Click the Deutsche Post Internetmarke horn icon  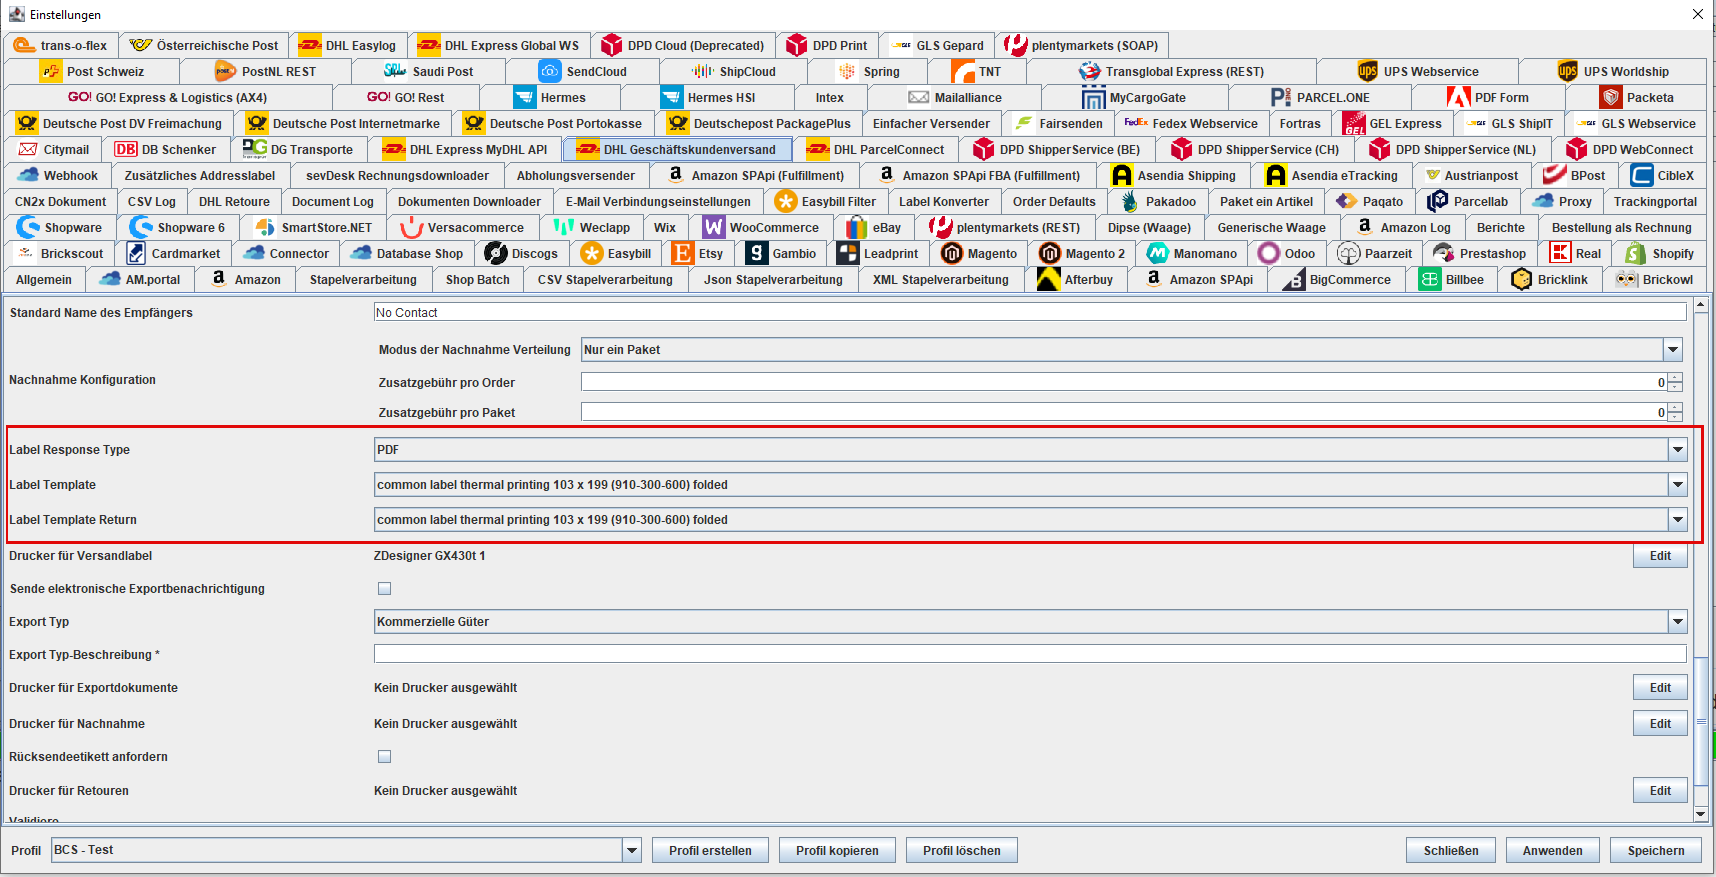point(257,123)
